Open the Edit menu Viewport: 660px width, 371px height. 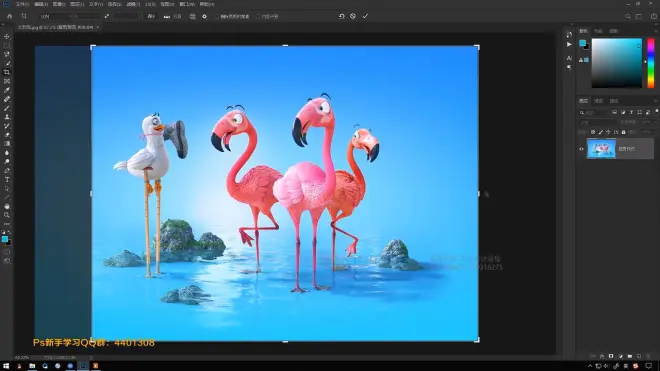coord(41,4)
